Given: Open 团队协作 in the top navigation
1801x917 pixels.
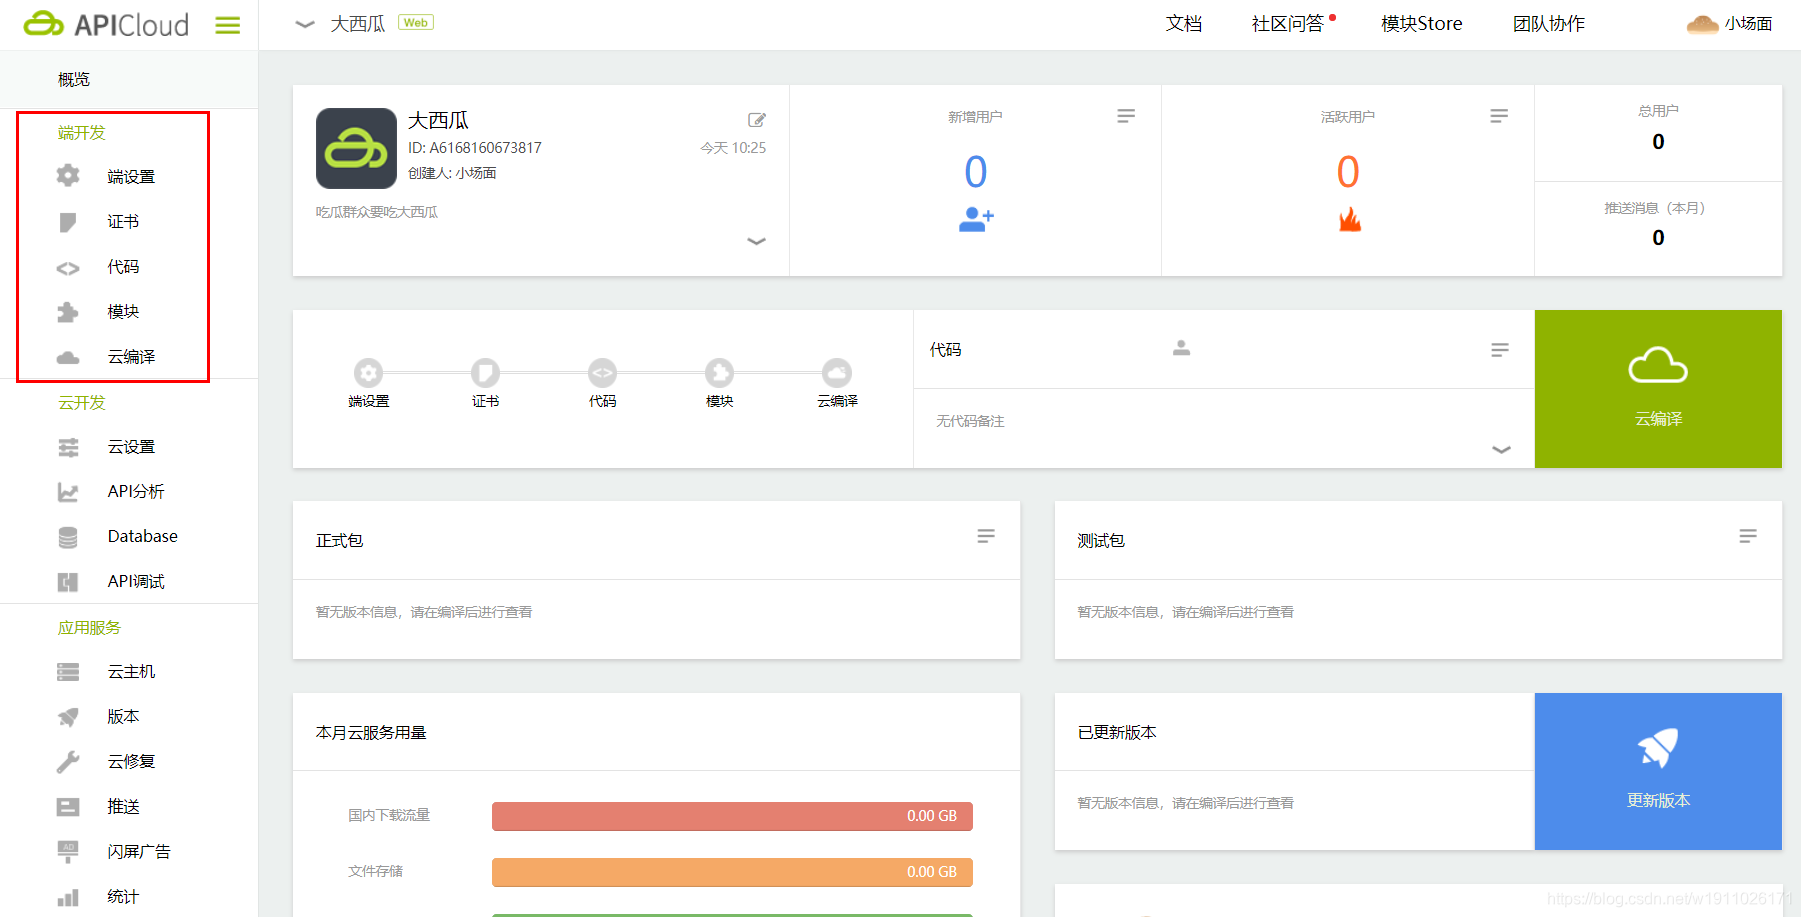Looking at the screenshot, I should coord(1549,24).
